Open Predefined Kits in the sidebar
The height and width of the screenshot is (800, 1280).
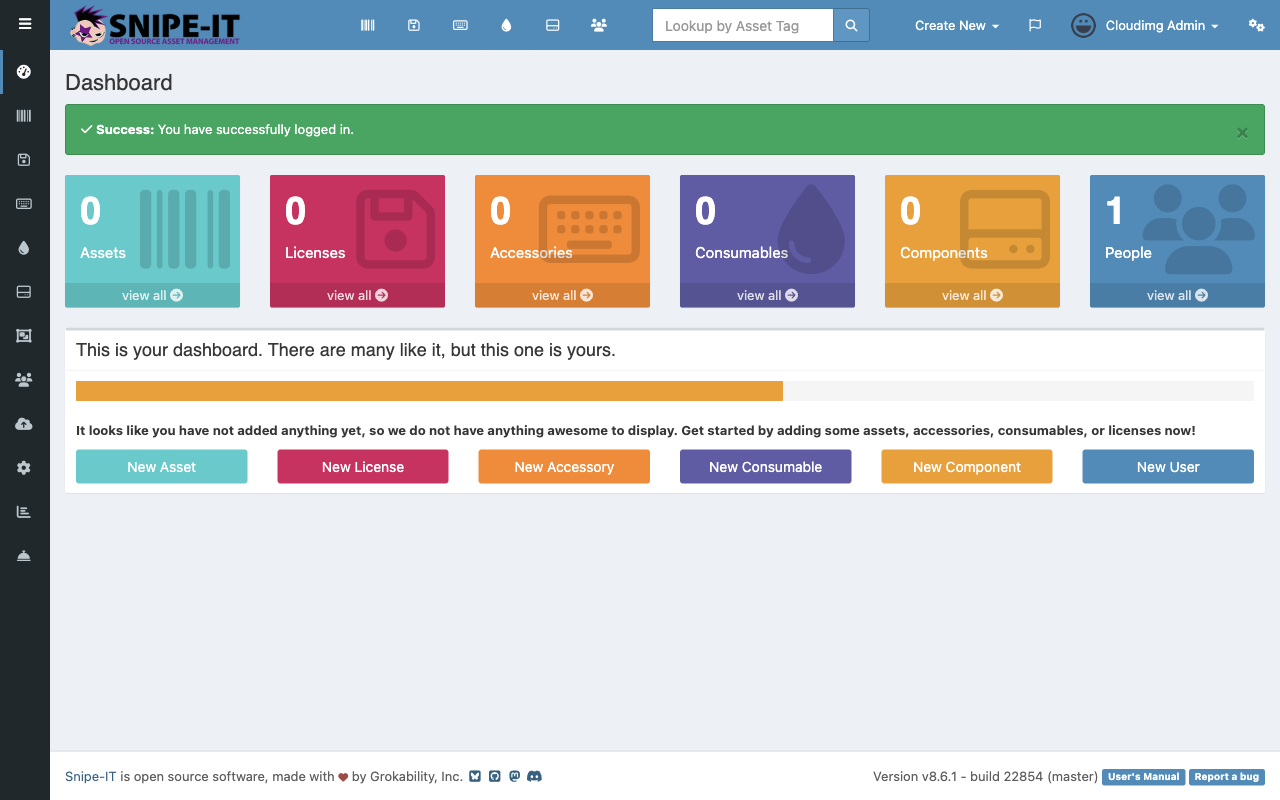[24, 336]
